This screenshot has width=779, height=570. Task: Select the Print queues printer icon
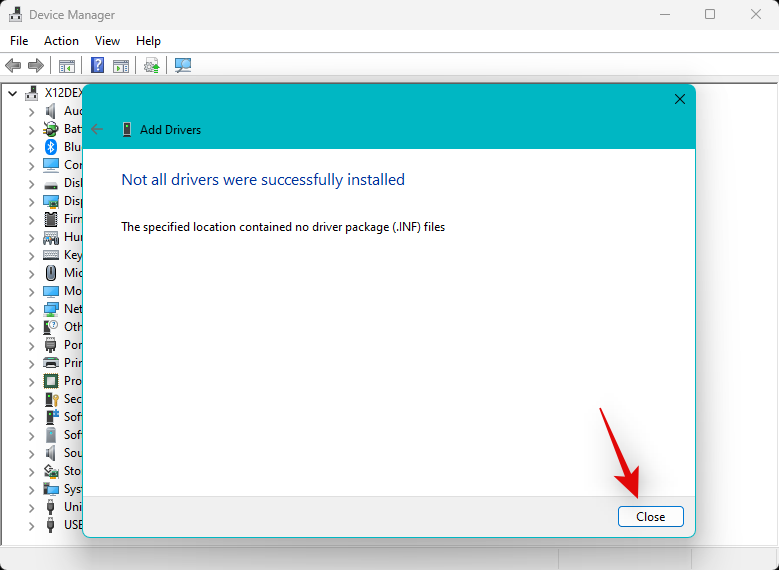point(51,363)
